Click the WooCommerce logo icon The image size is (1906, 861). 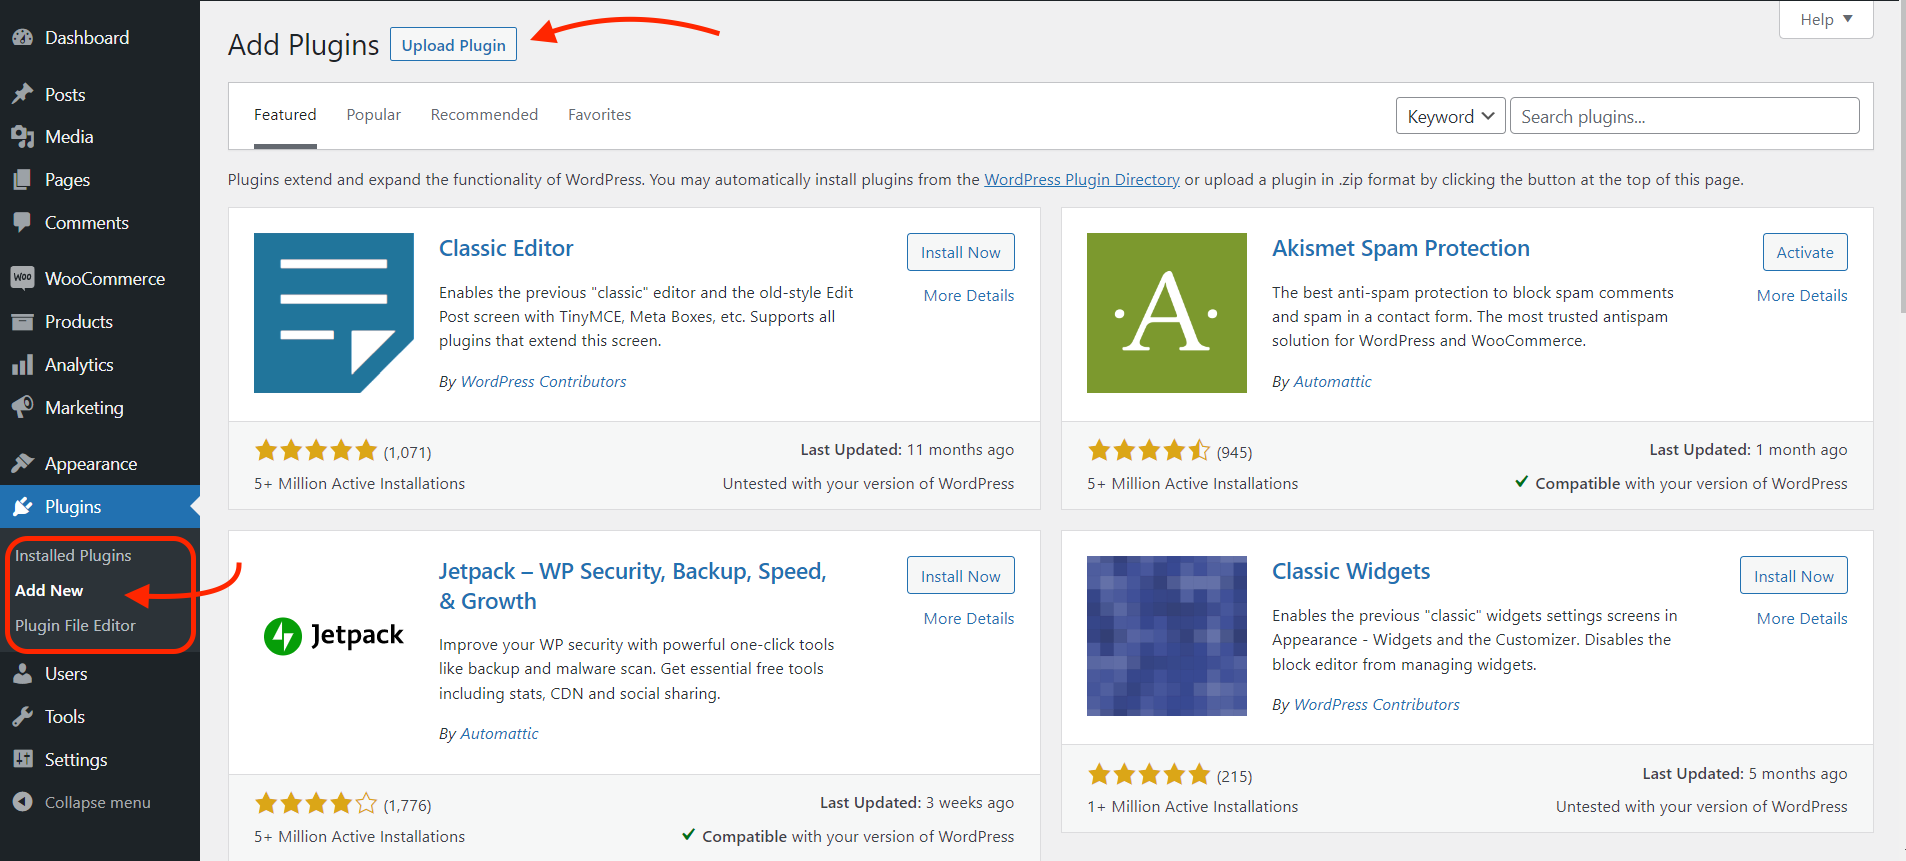(x=23, y=278)
